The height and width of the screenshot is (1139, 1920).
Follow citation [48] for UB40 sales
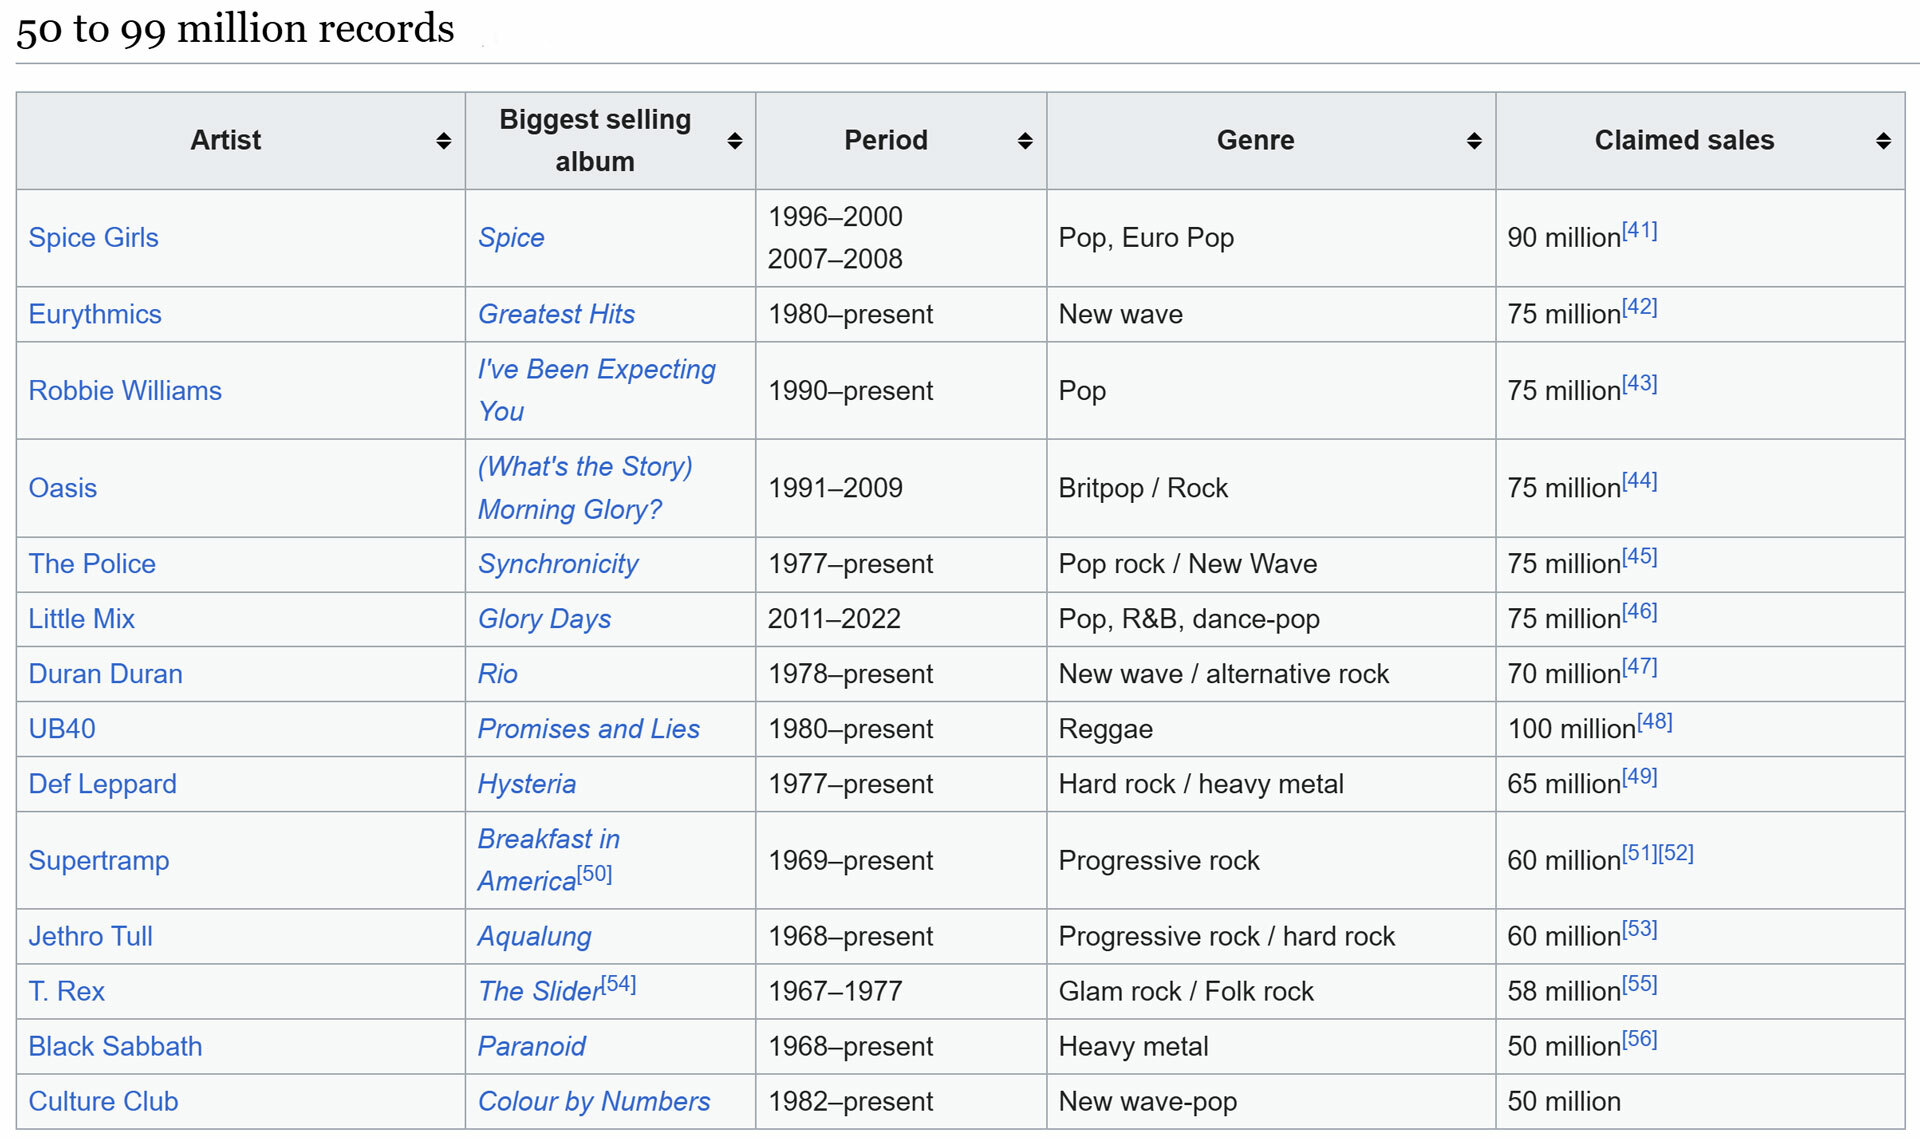tap(1654, 722)
